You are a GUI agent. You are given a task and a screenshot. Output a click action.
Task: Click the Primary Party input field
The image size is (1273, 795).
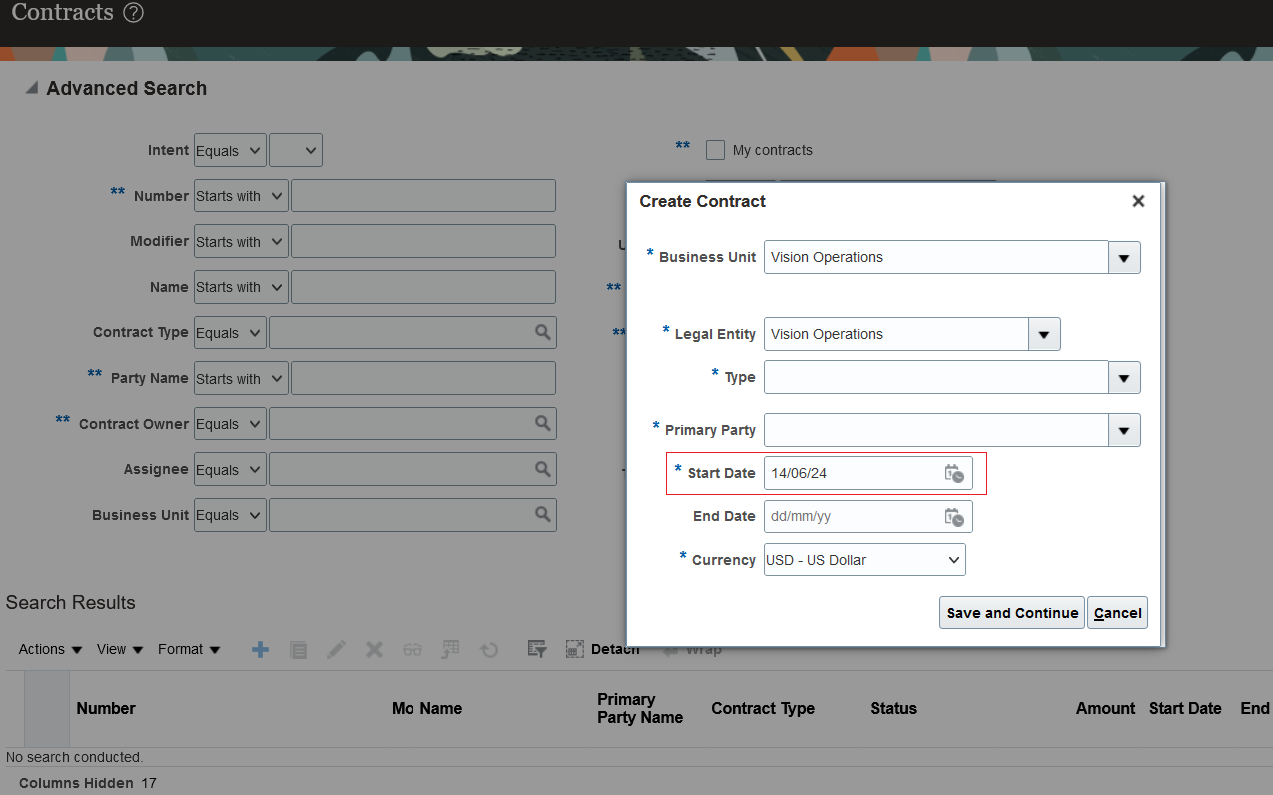point(936,430)
